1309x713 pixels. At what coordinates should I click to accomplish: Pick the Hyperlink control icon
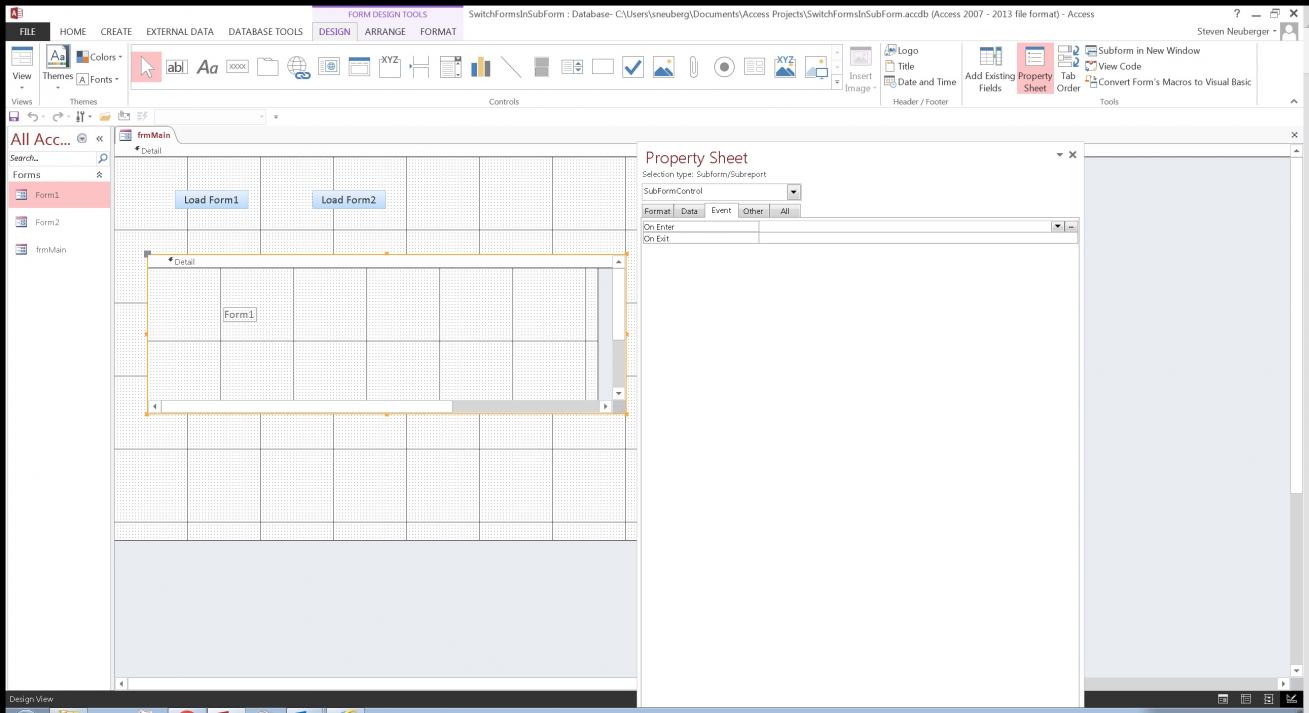pos(298,67)
